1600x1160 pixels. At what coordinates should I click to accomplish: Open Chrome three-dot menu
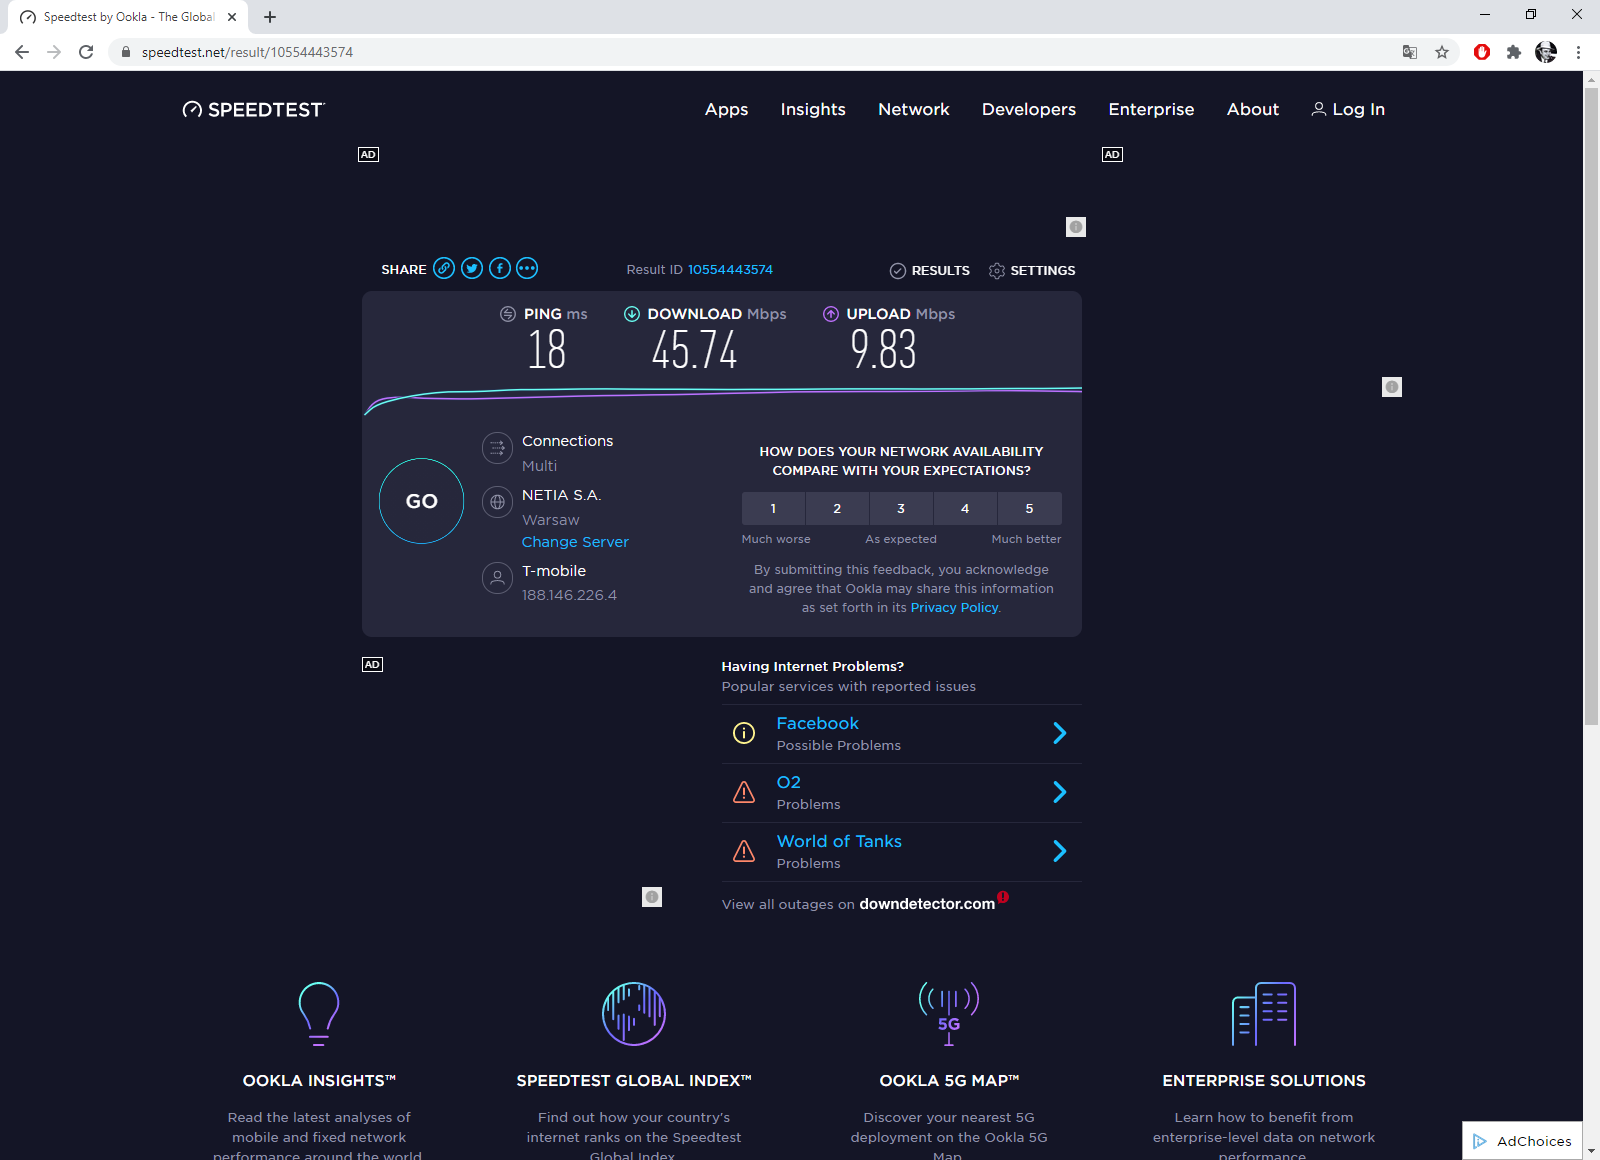tap(1578, 52)
